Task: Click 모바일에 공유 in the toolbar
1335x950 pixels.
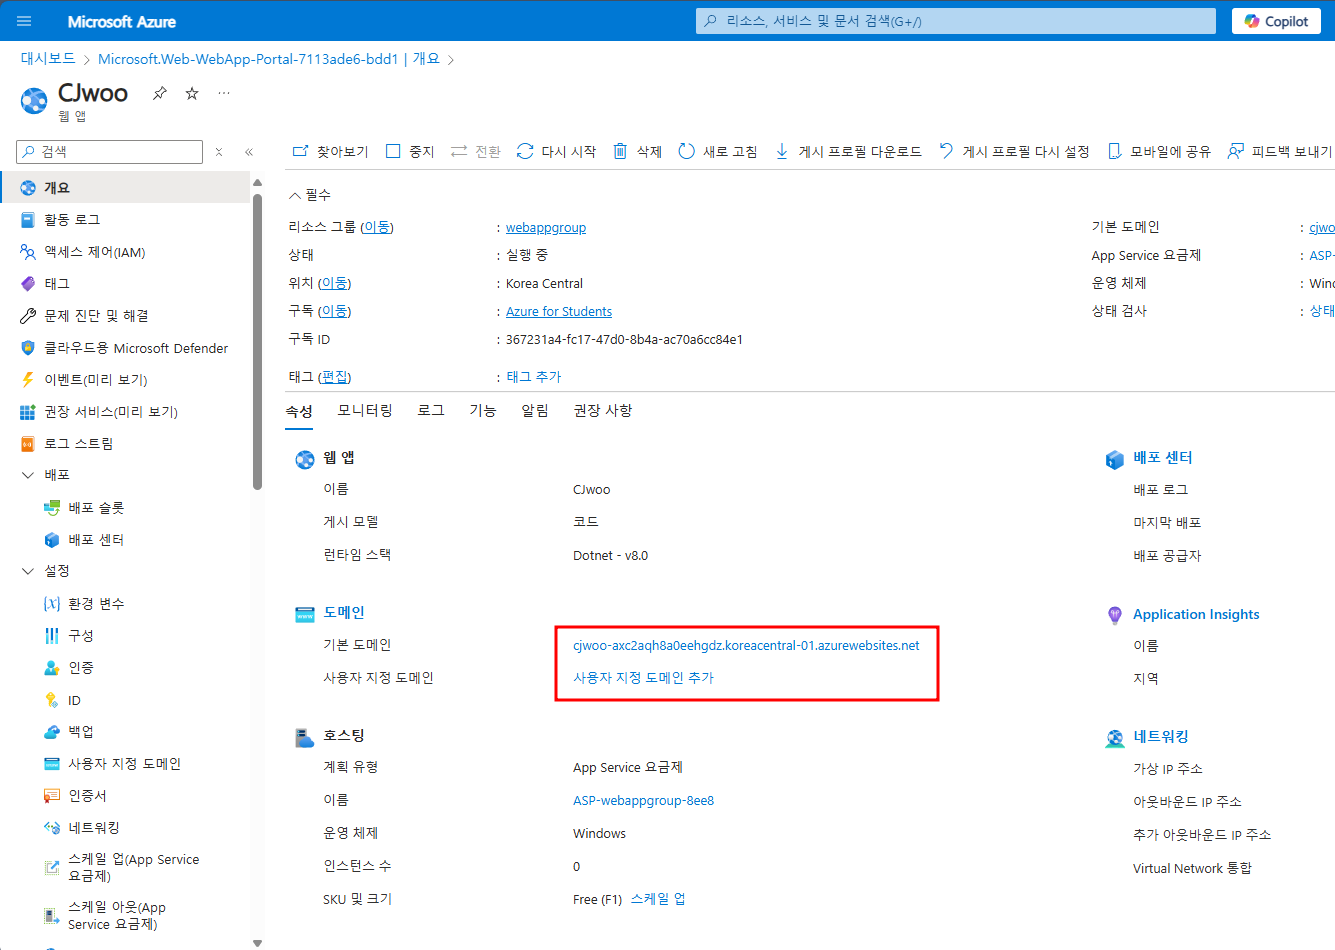Action: click(x=1159, y=152)
